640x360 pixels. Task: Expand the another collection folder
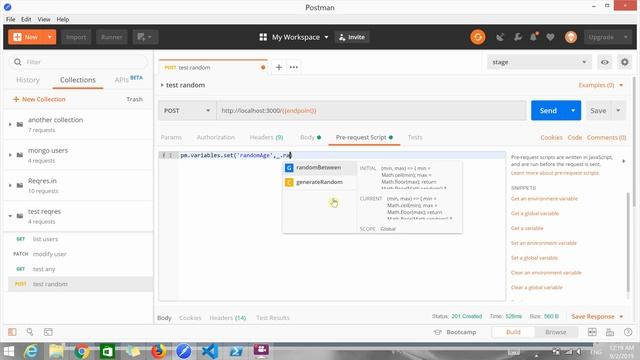tap(10, 124)
